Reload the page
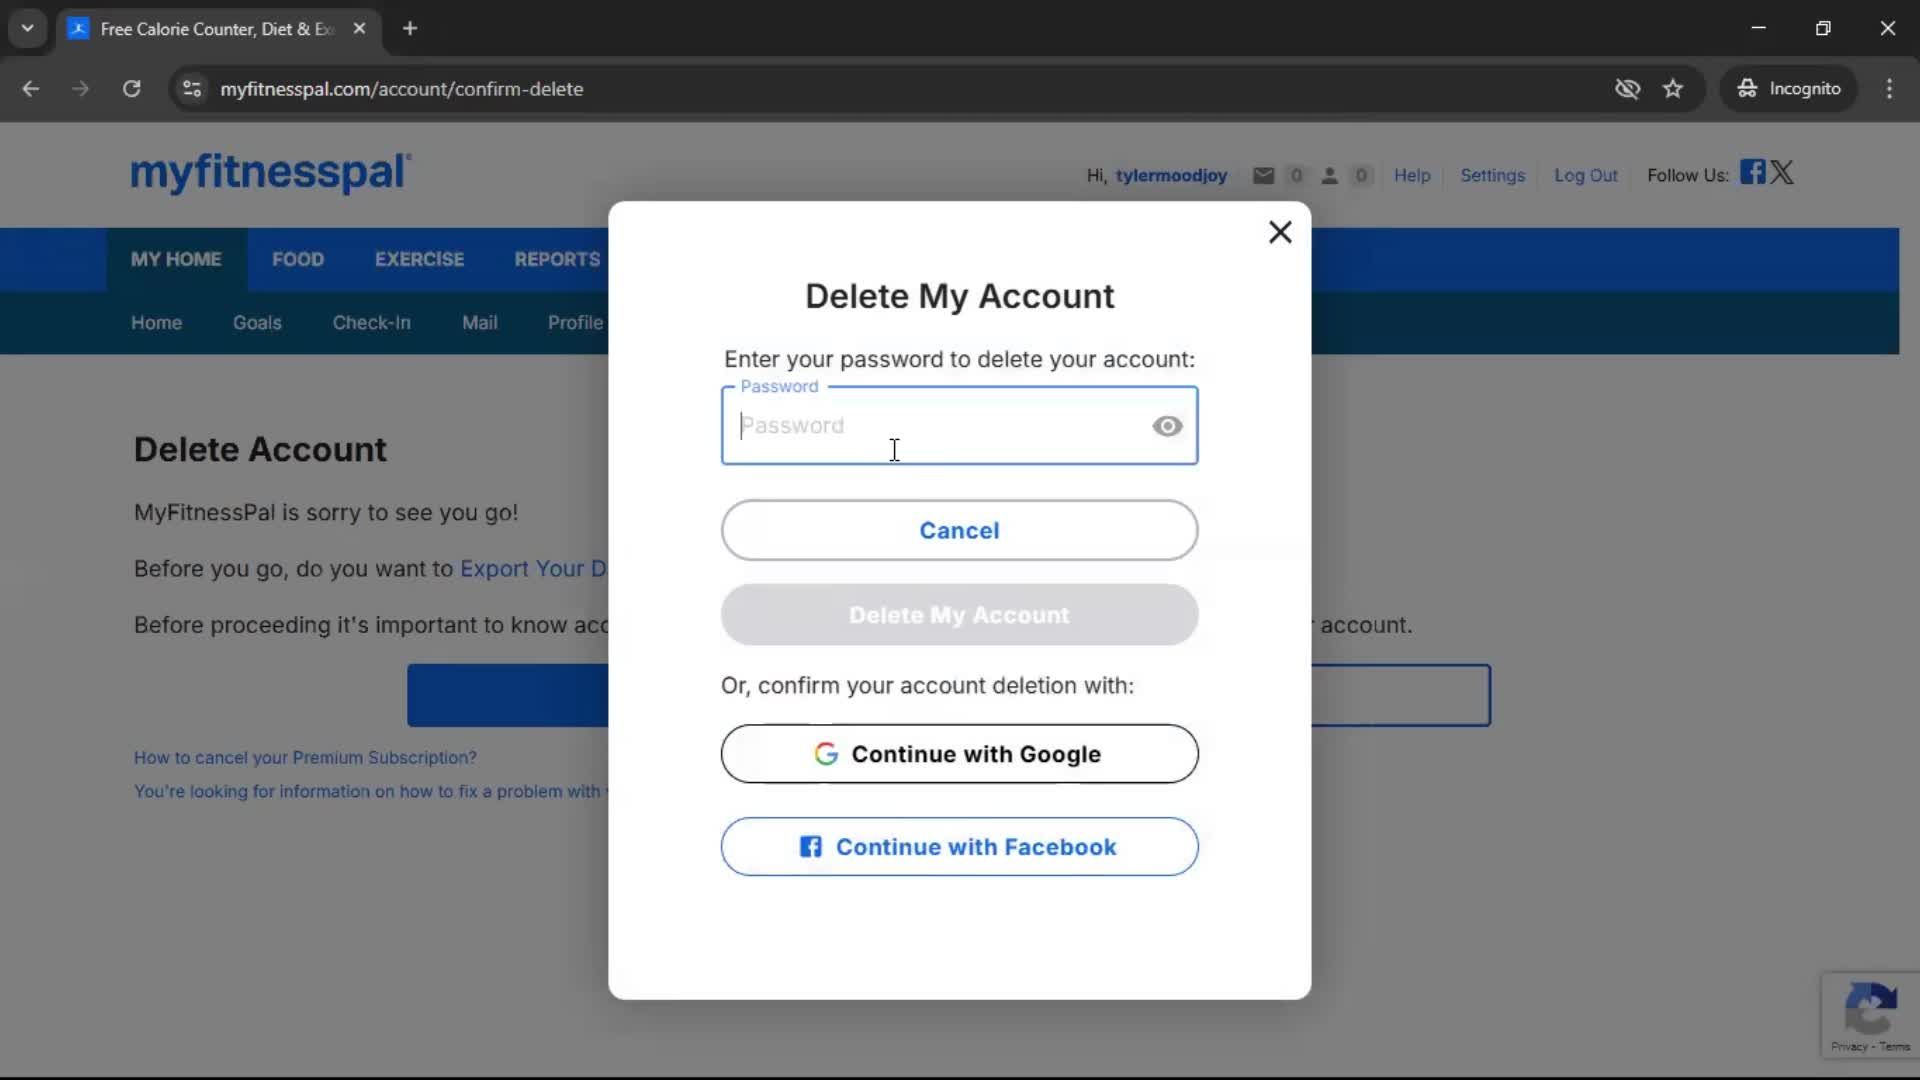 pyautogui.click(x=131, y=89)
